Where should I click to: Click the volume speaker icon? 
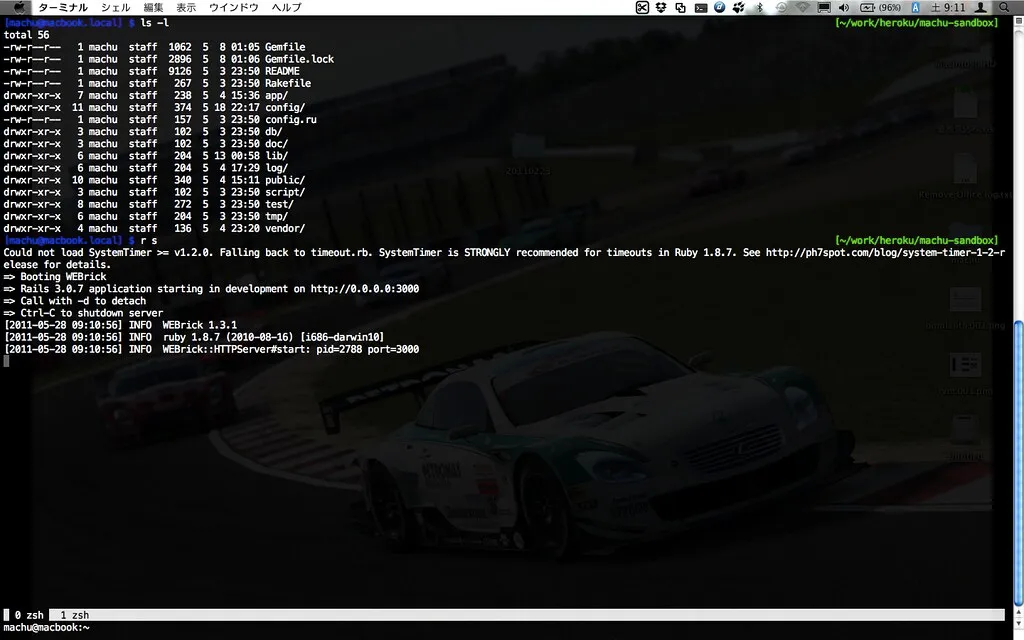click(844, 7)
